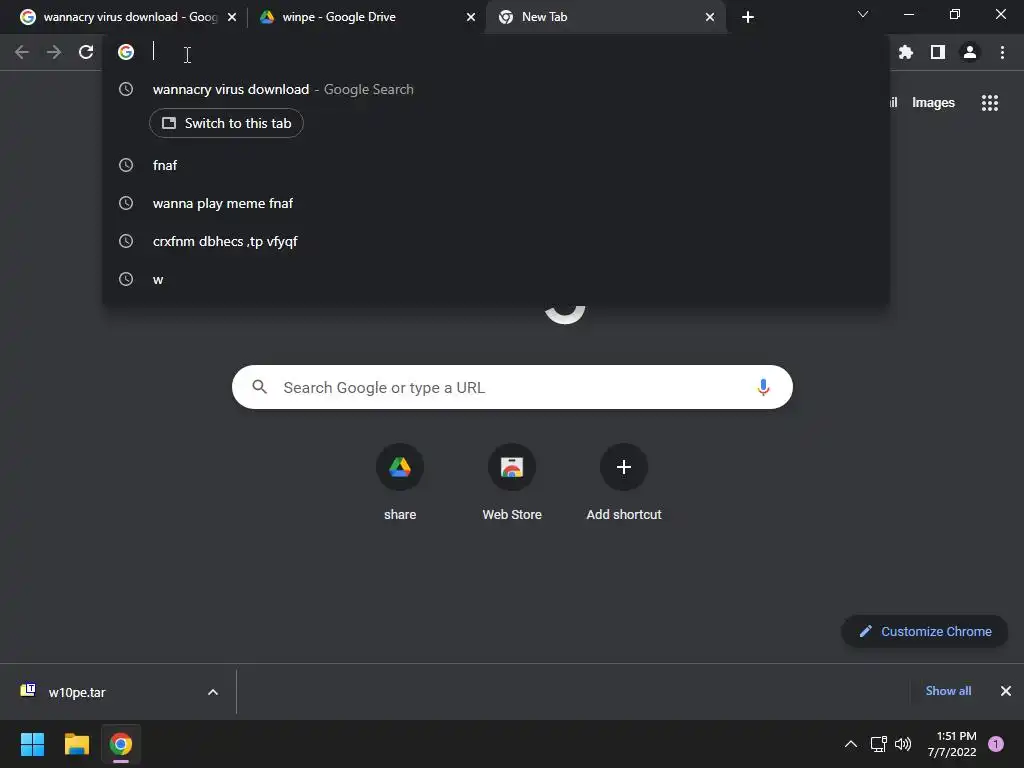Screen dimensions: 1024x768
Task: Select the fnaf history suggestion
Action: coord(496,165)
